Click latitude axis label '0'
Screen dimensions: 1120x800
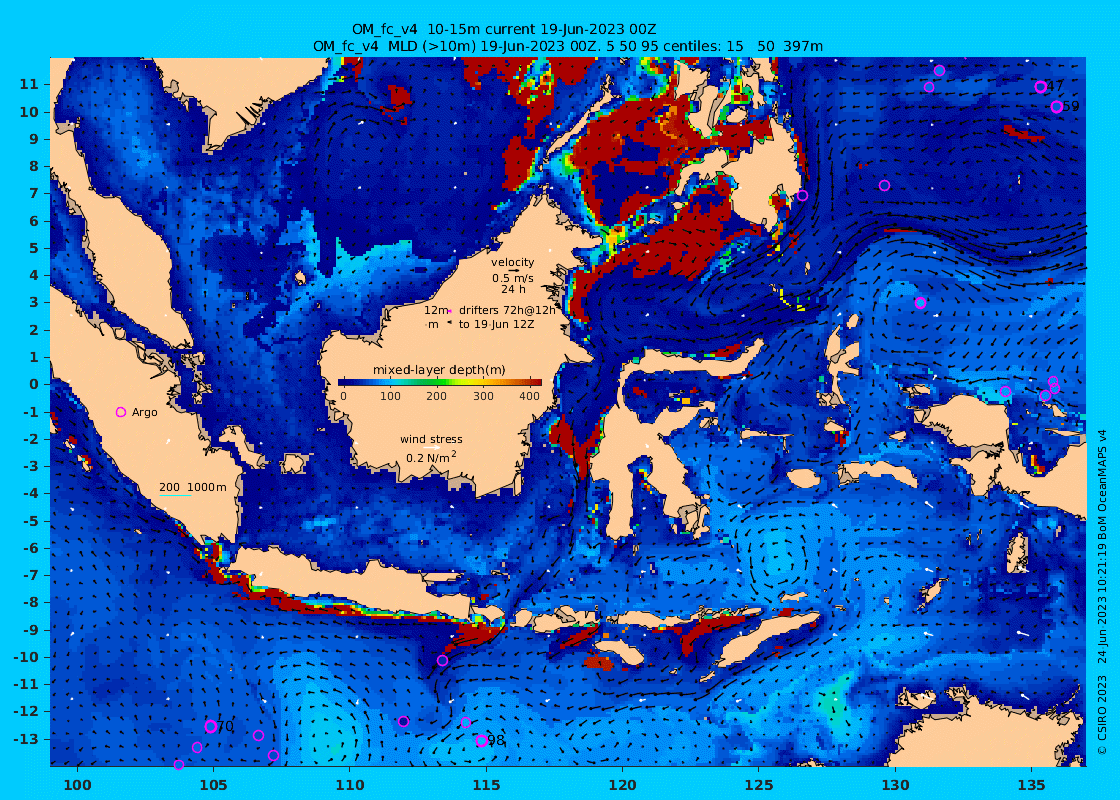34,384
